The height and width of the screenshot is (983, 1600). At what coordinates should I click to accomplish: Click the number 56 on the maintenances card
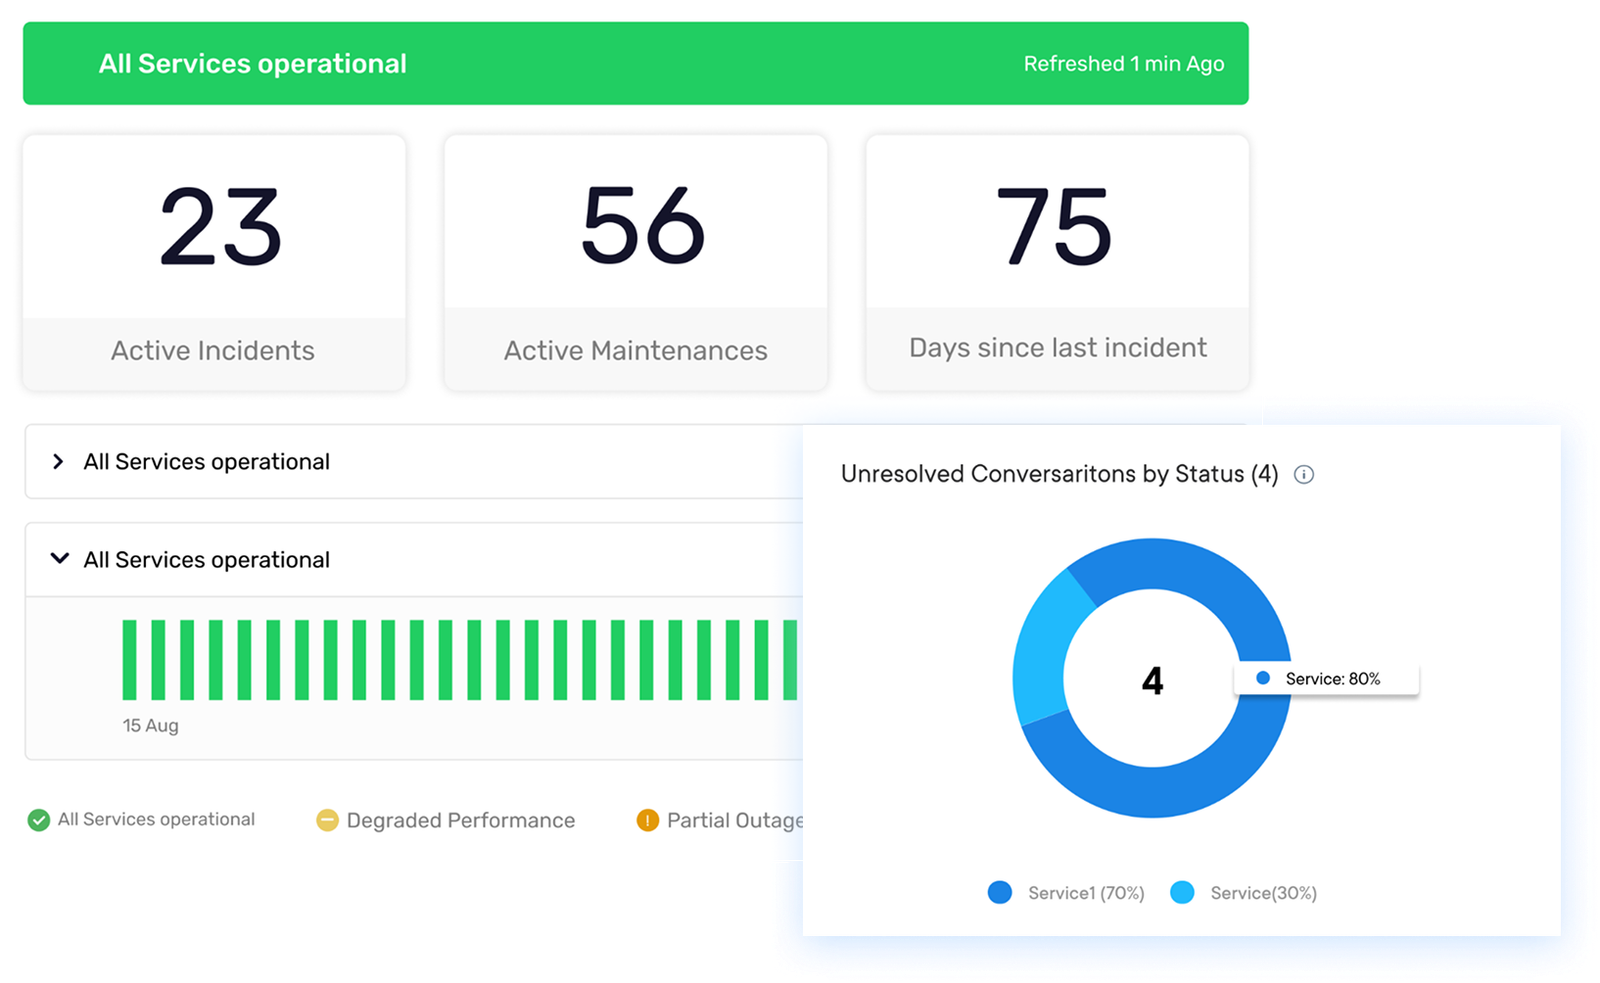click(643, 225)
